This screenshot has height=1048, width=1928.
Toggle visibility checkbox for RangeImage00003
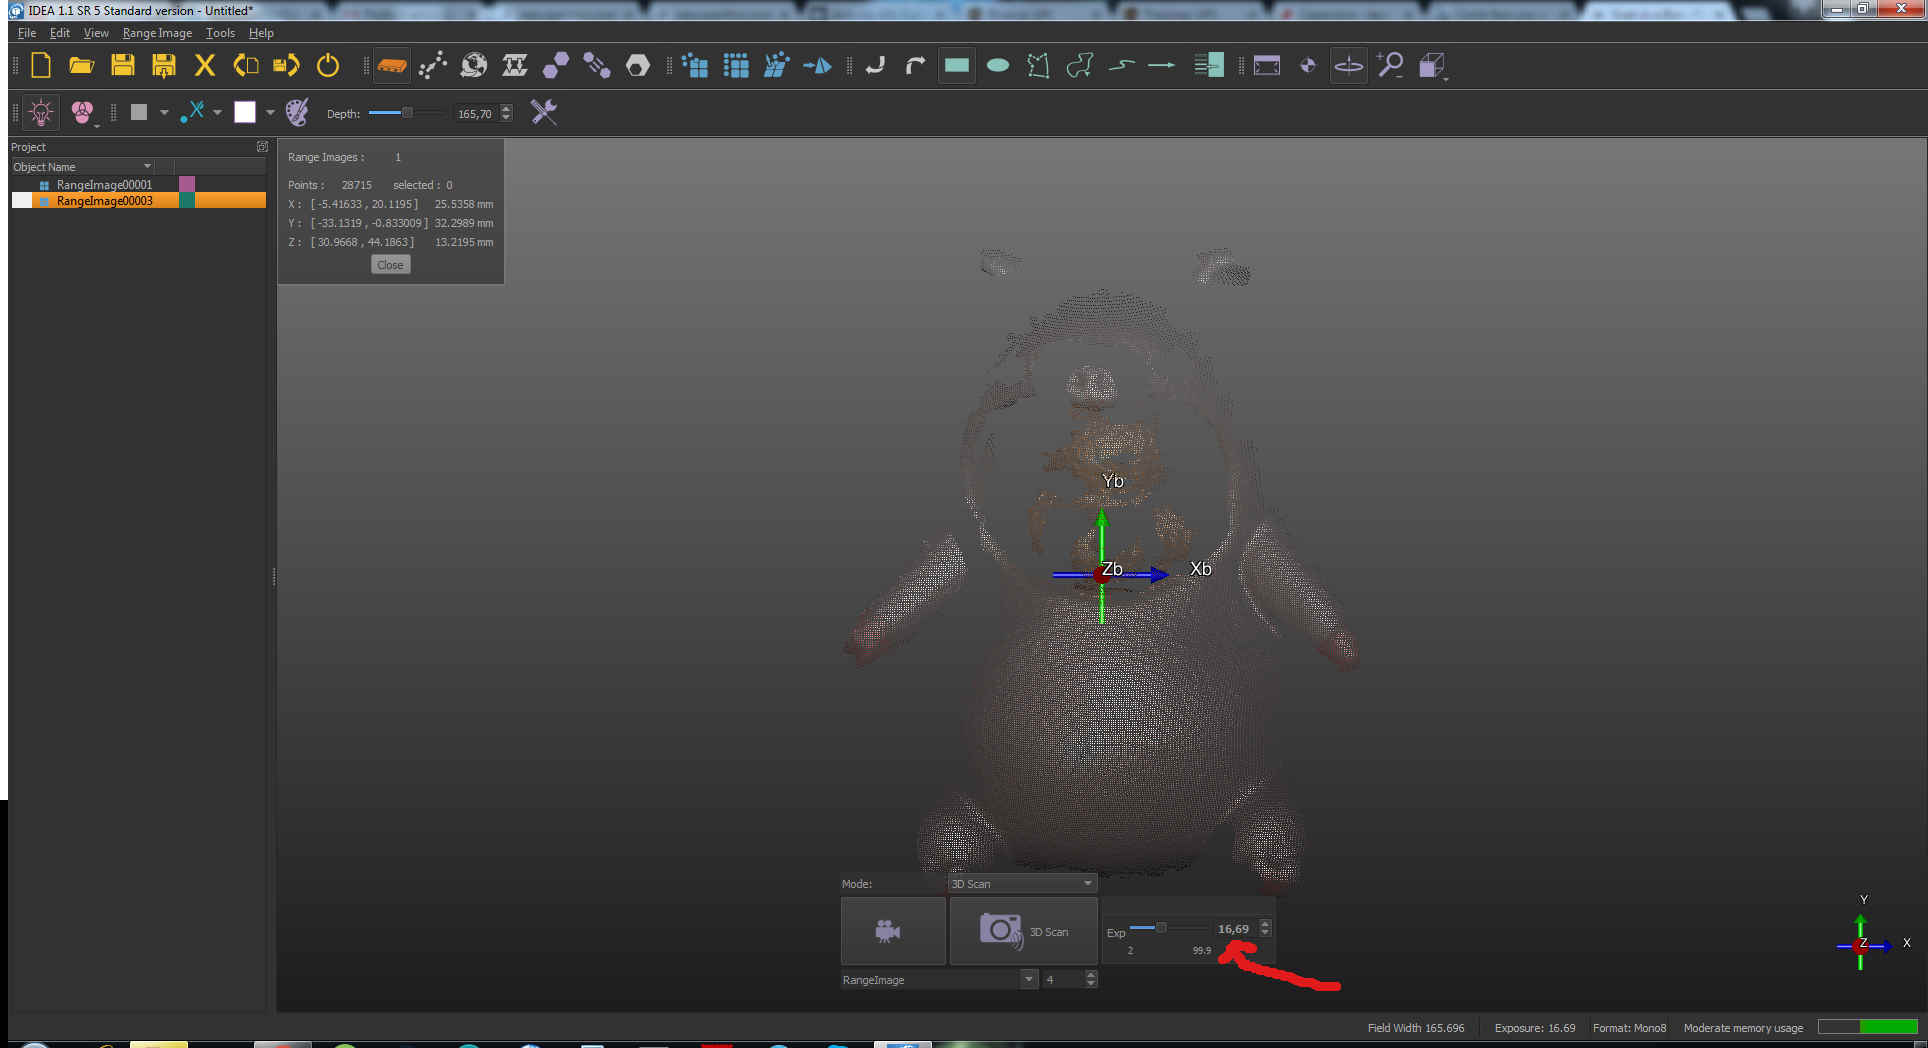point(22,201)
